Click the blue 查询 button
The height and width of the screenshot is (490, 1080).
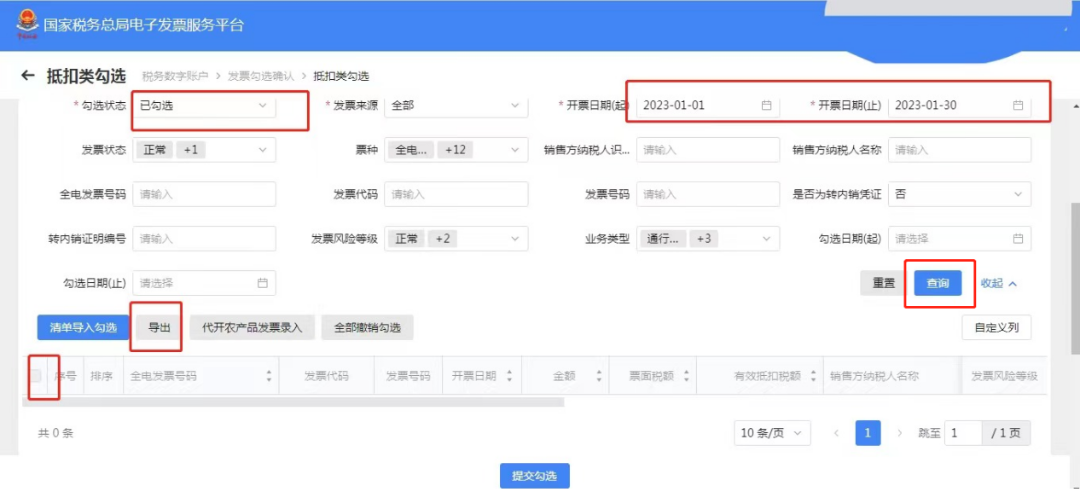pos(937,283)
